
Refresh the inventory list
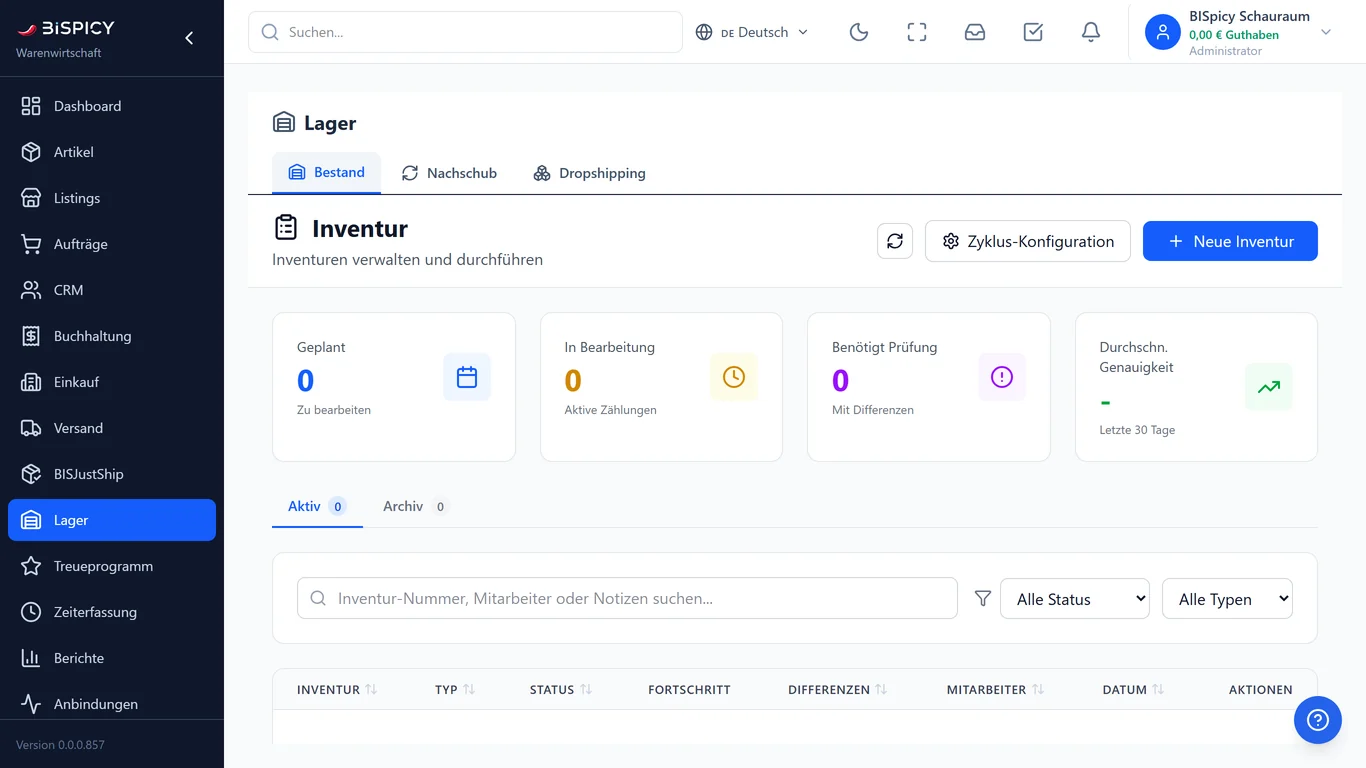895,241
